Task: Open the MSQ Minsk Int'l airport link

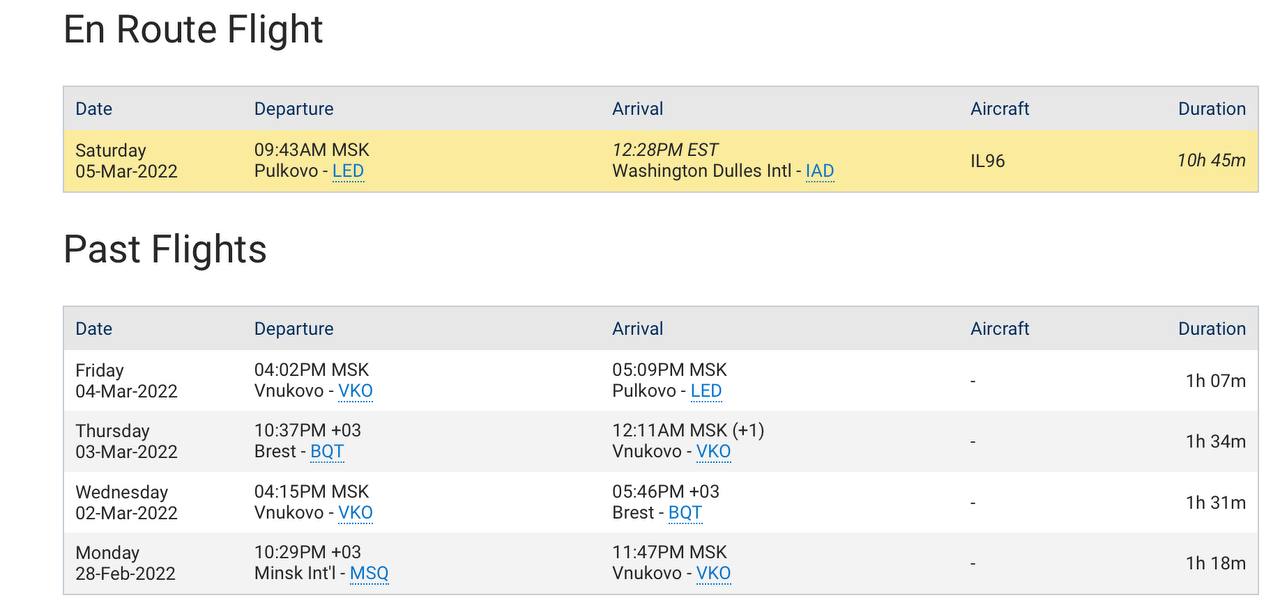Action: [x=369, y=574]
